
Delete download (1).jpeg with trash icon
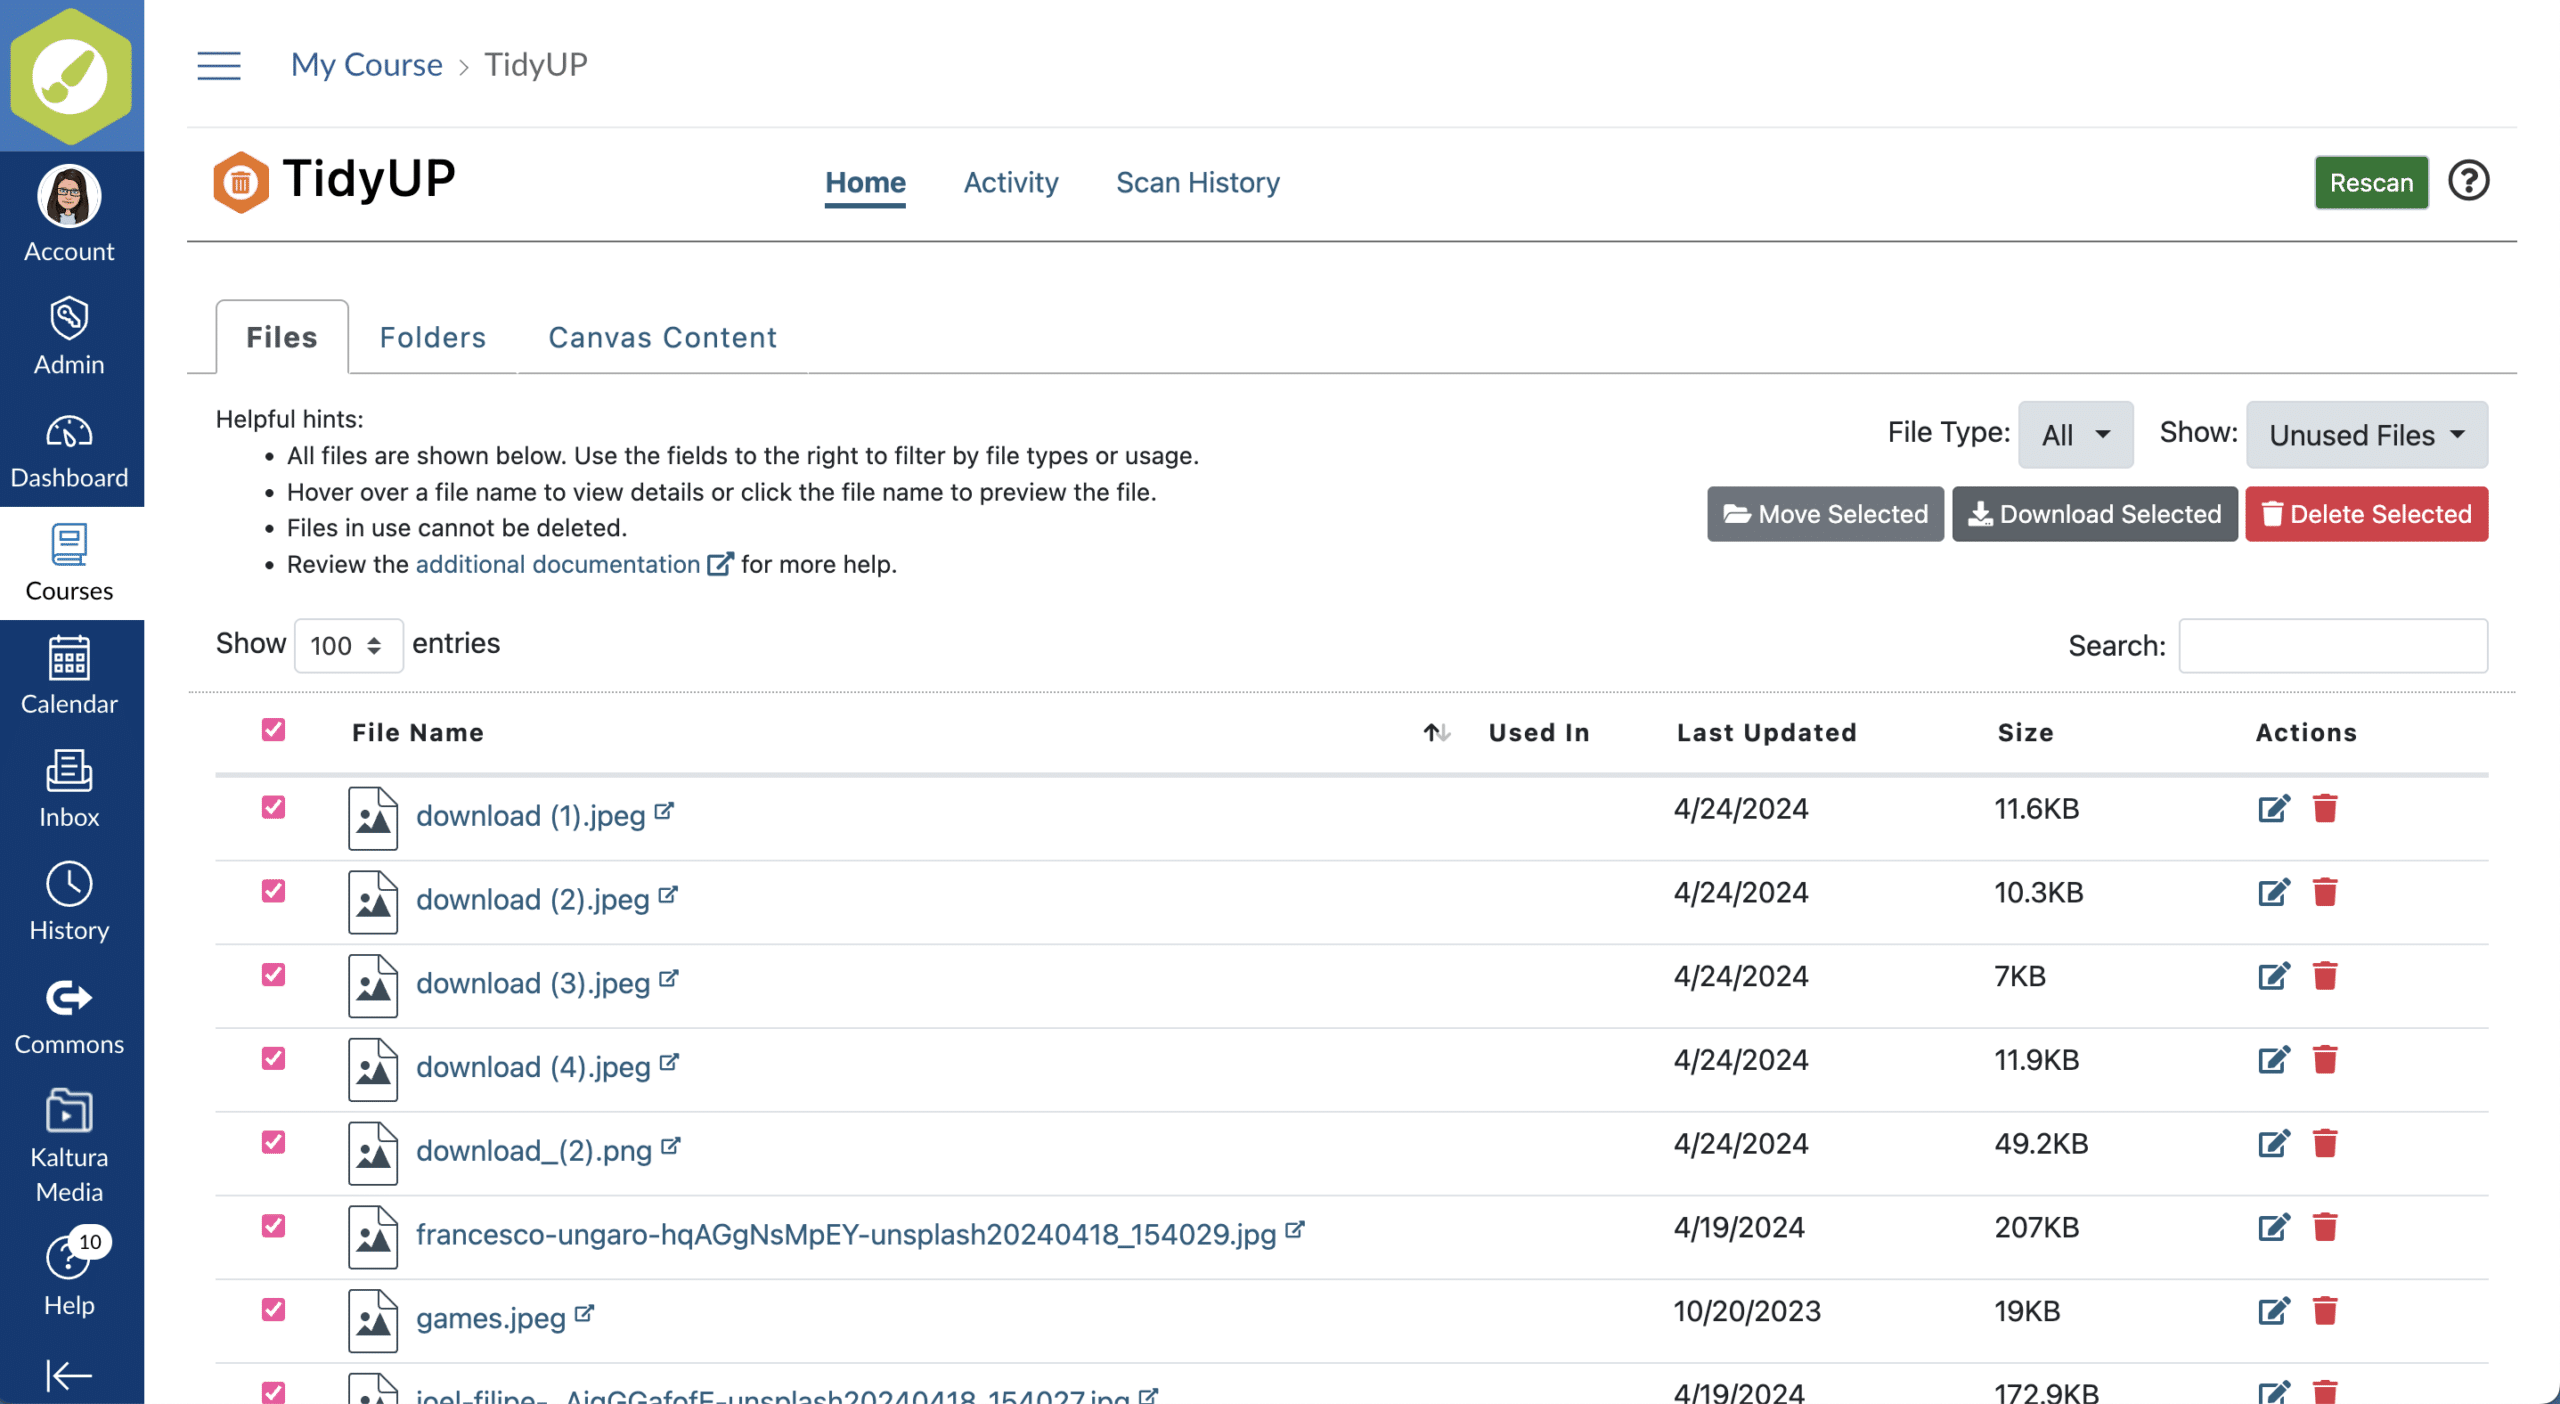(2325, 808)
